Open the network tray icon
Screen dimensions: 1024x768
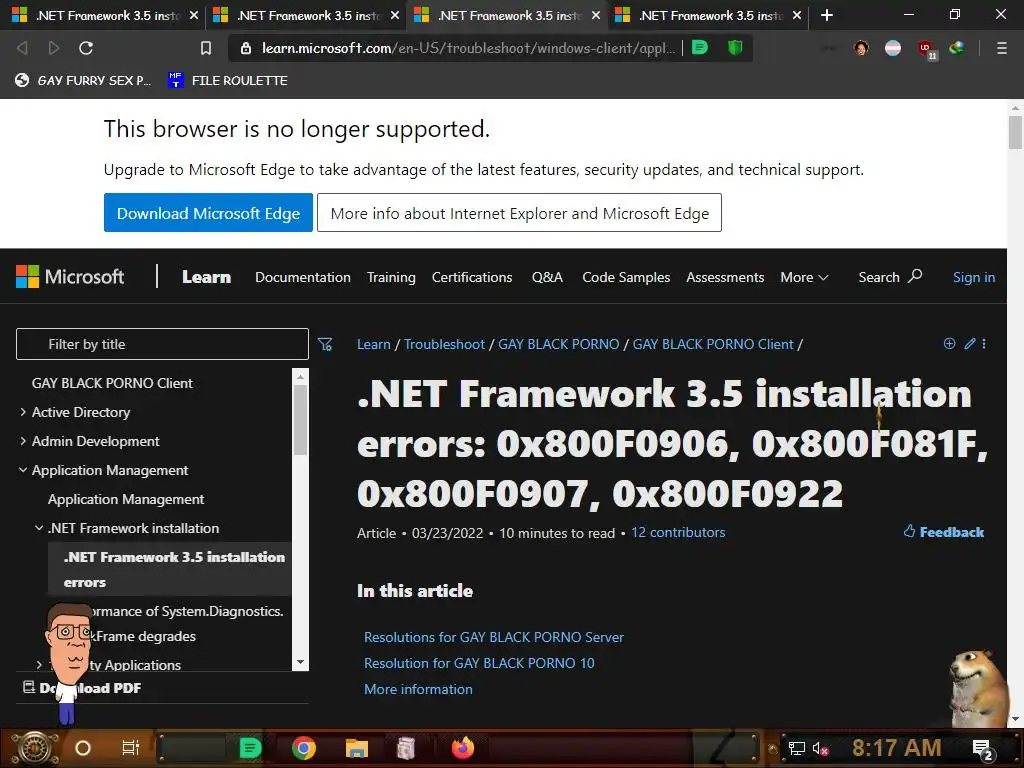click(797, 748)
